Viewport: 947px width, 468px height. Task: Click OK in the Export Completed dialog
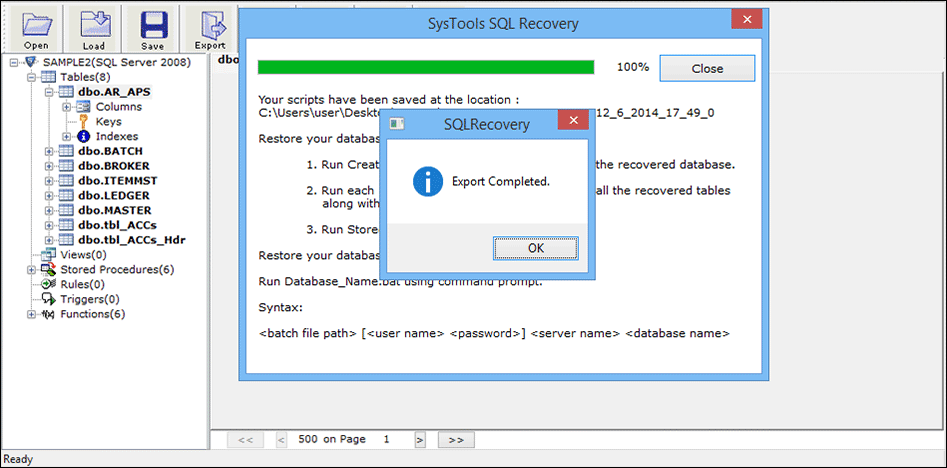[x=536, y=248]
